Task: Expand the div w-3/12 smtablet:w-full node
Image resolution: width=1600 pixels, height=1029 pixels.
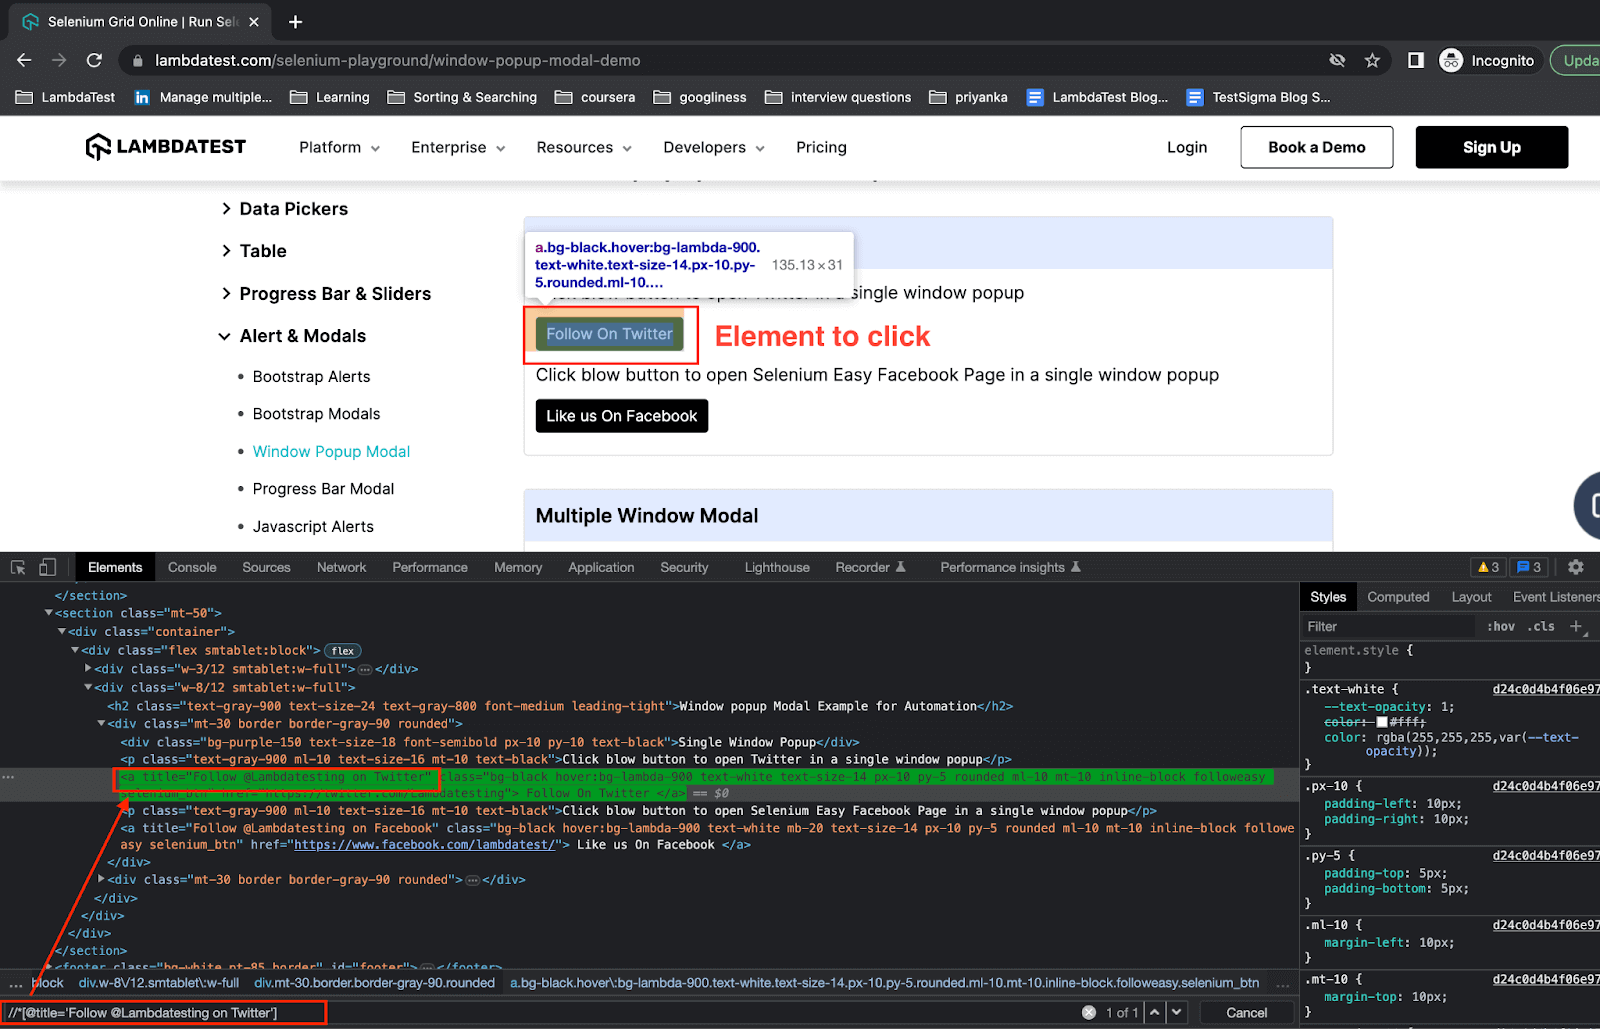Action: (x=88, y=669)
